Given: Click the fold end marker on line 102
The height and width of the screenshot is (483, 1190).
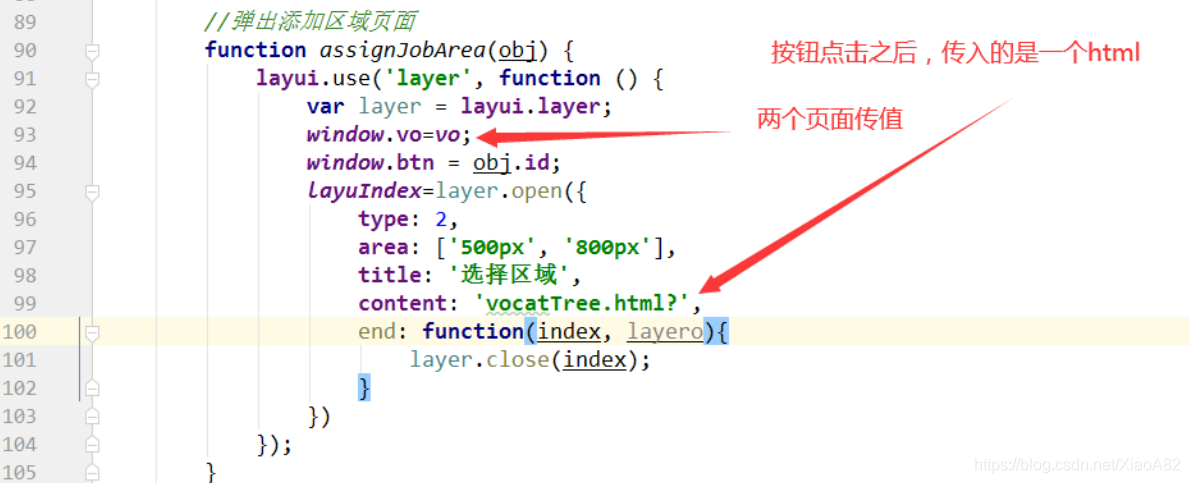Looking at the screenshot, I should [x=92, y=388].
